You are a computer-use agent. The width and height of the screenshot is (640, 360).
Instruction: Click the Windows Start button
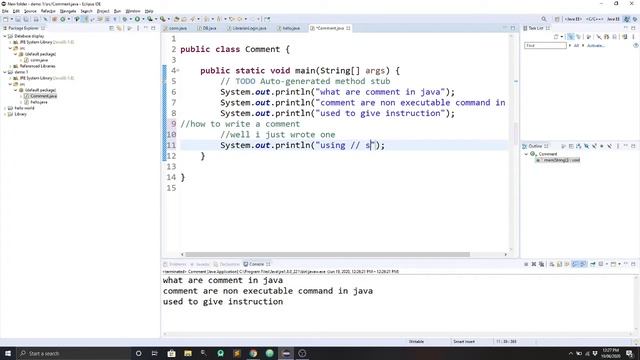coord(8,353)
